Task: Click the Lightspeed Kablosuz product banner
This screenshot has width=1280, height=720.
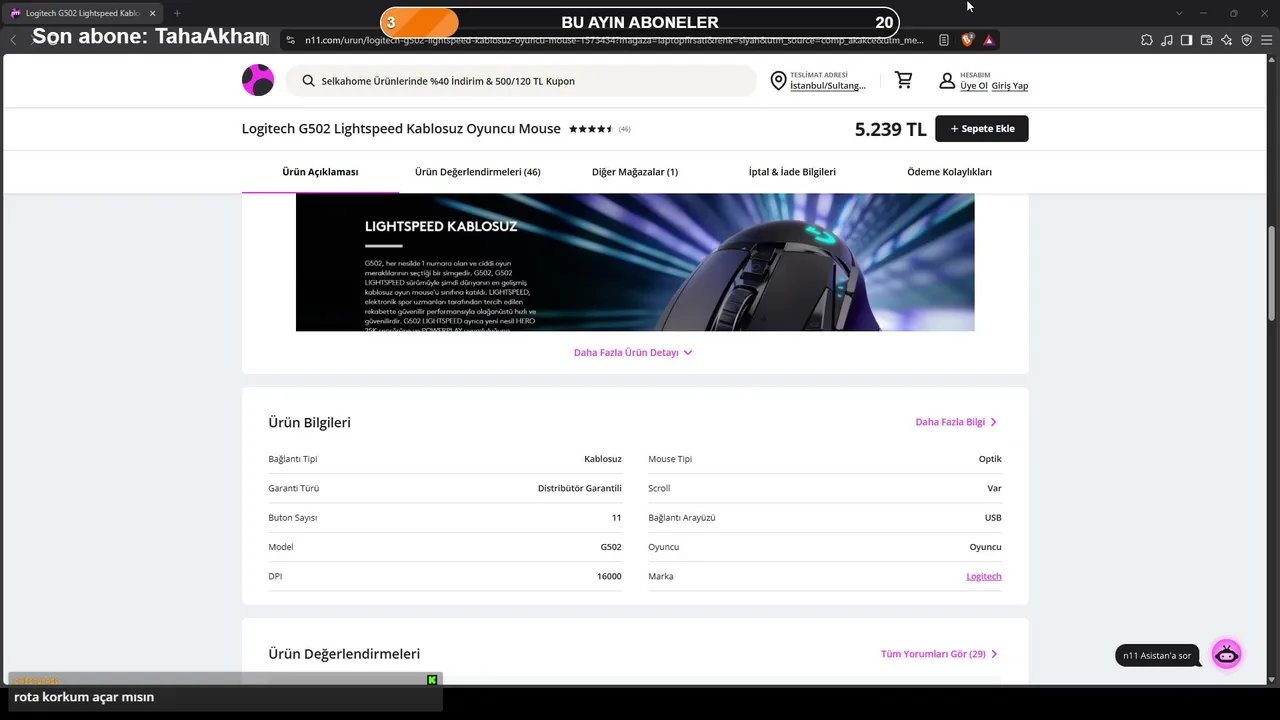Action: click(635, 262)
